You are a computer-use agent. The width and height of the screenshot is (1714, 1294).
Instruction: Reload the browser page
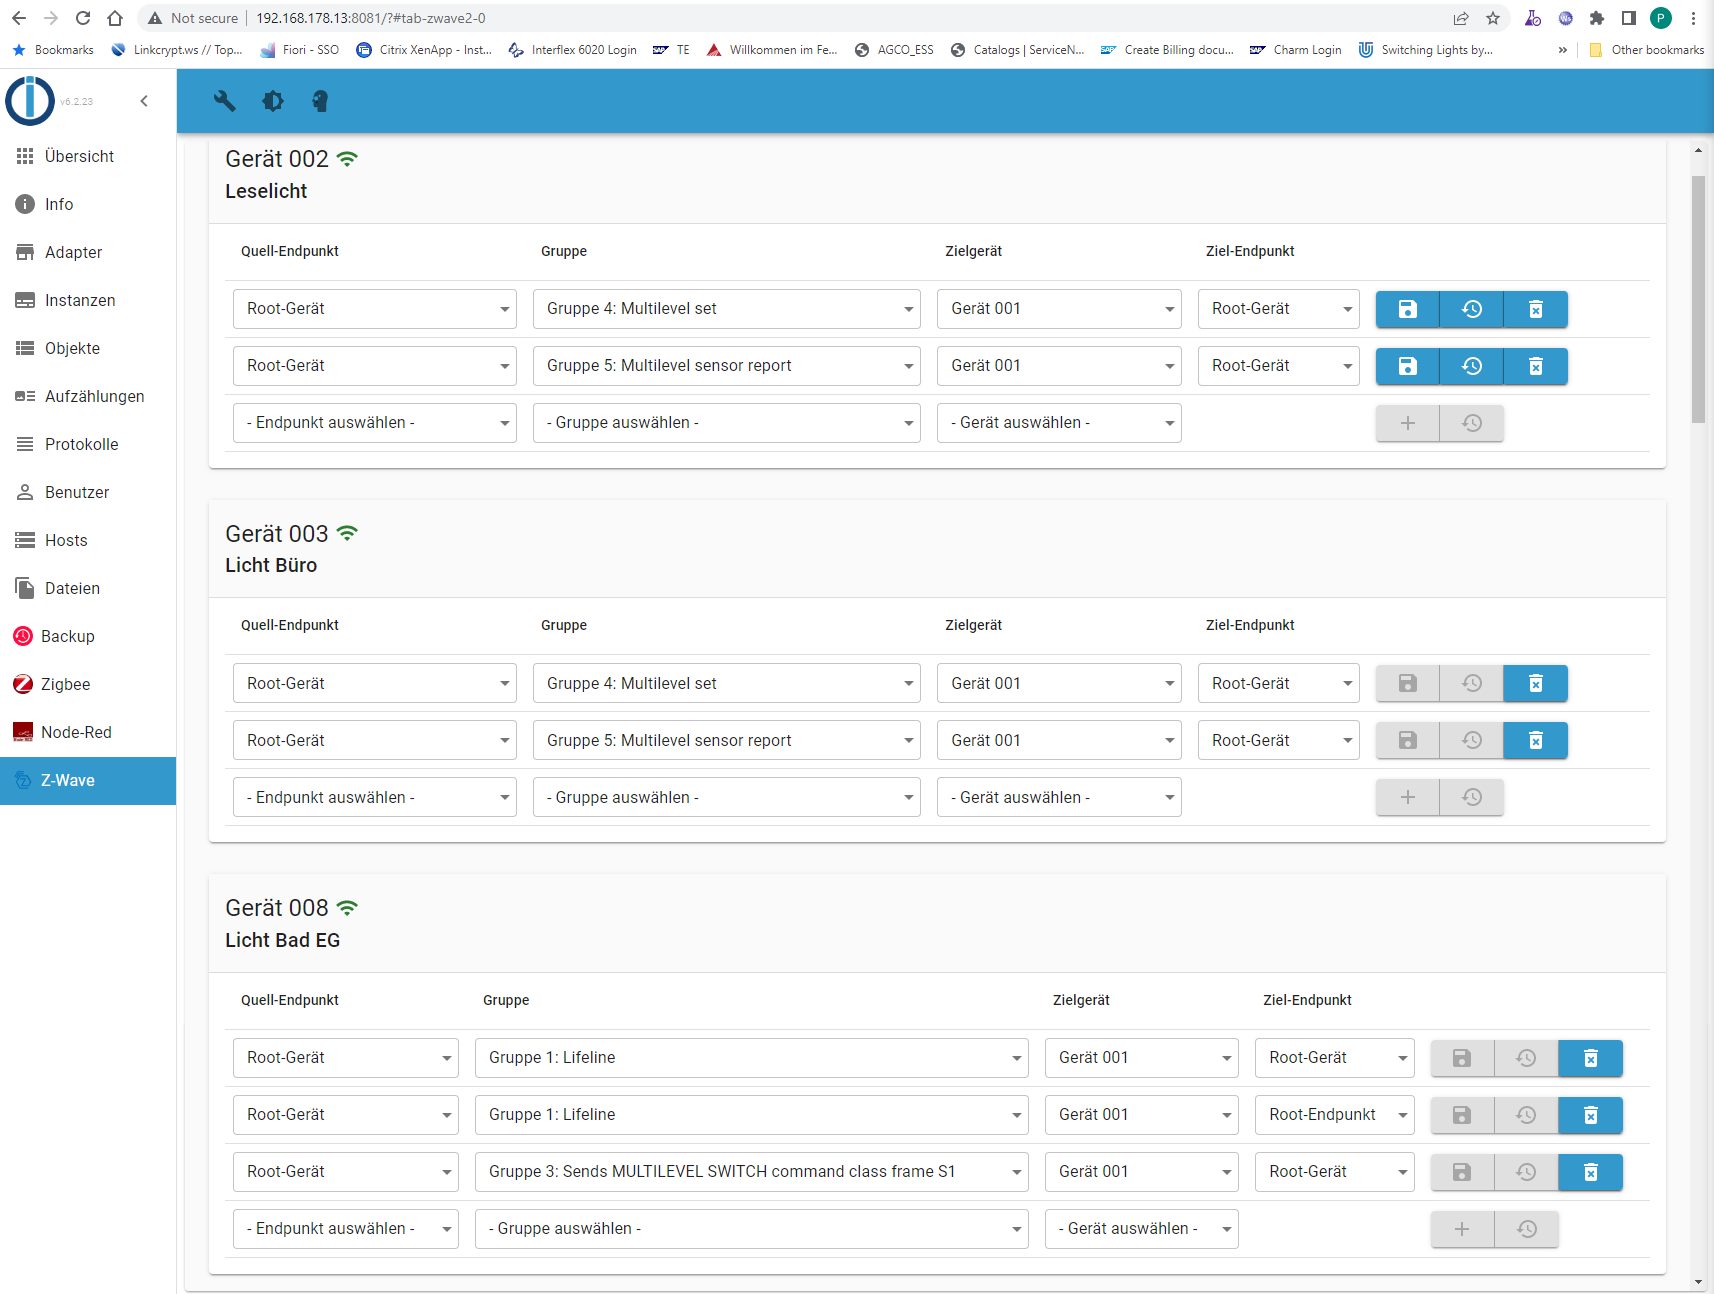[83, 18]
